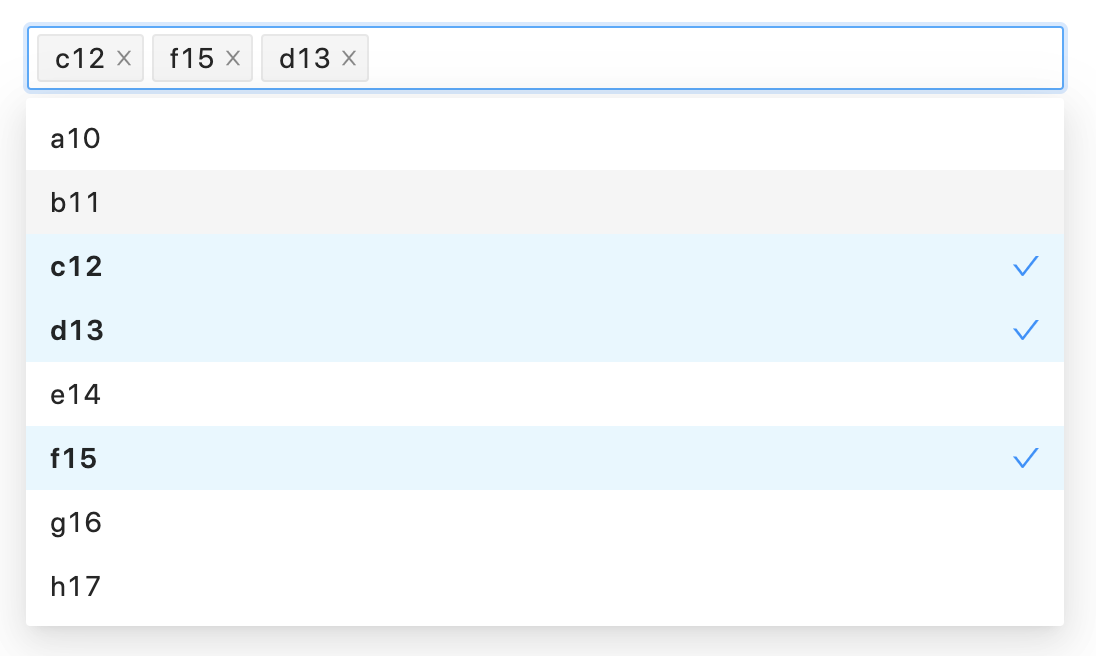Deselect c12 in the options list
The image size is (1096, 656).
[500, 266]
